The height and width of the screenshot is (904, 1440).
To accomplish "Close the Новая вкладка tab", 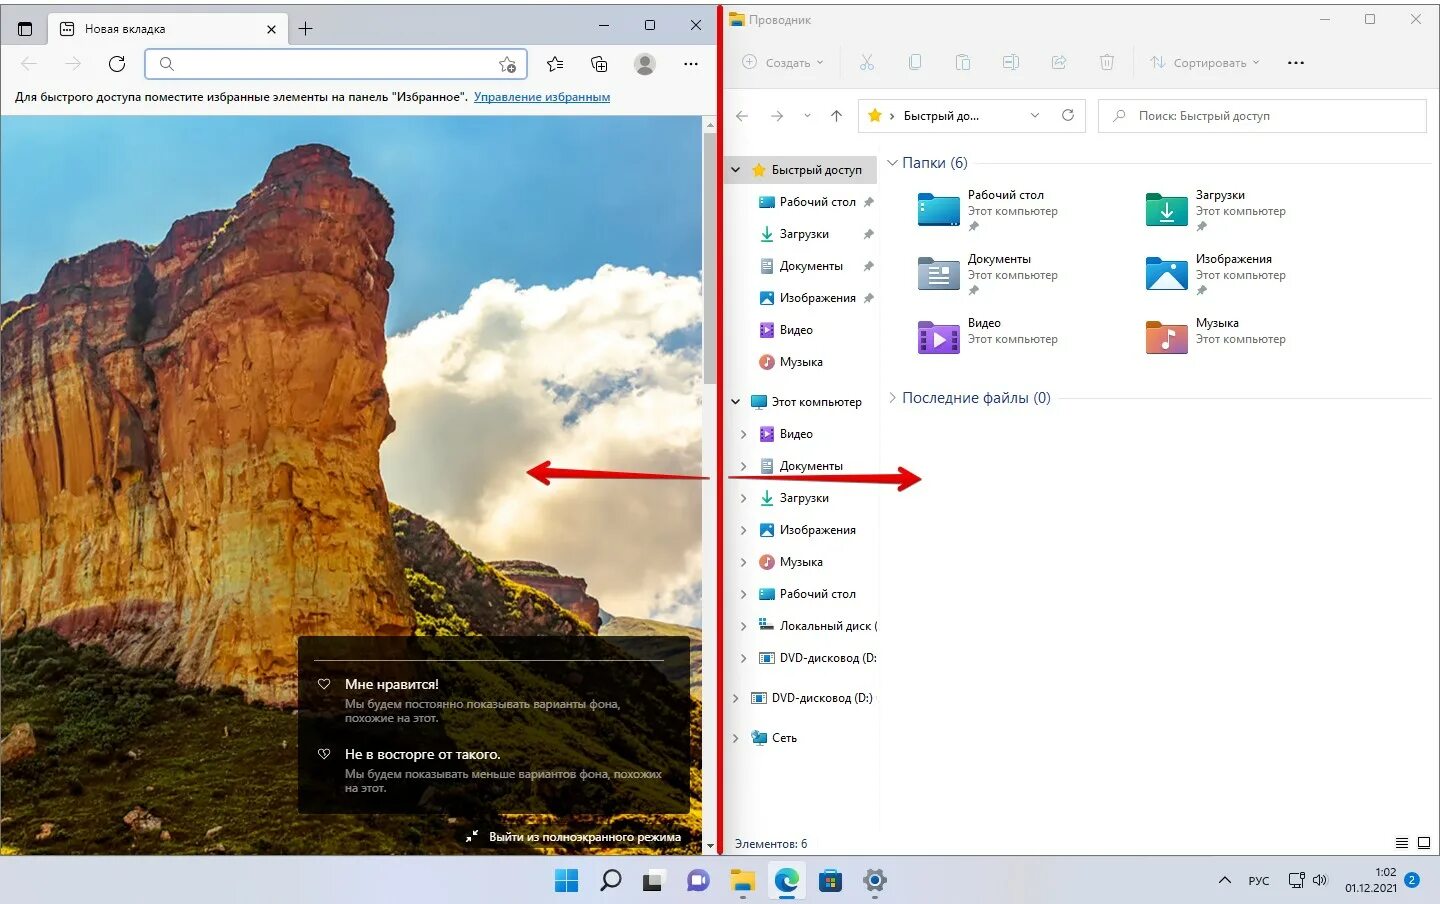I will point(271,29).
